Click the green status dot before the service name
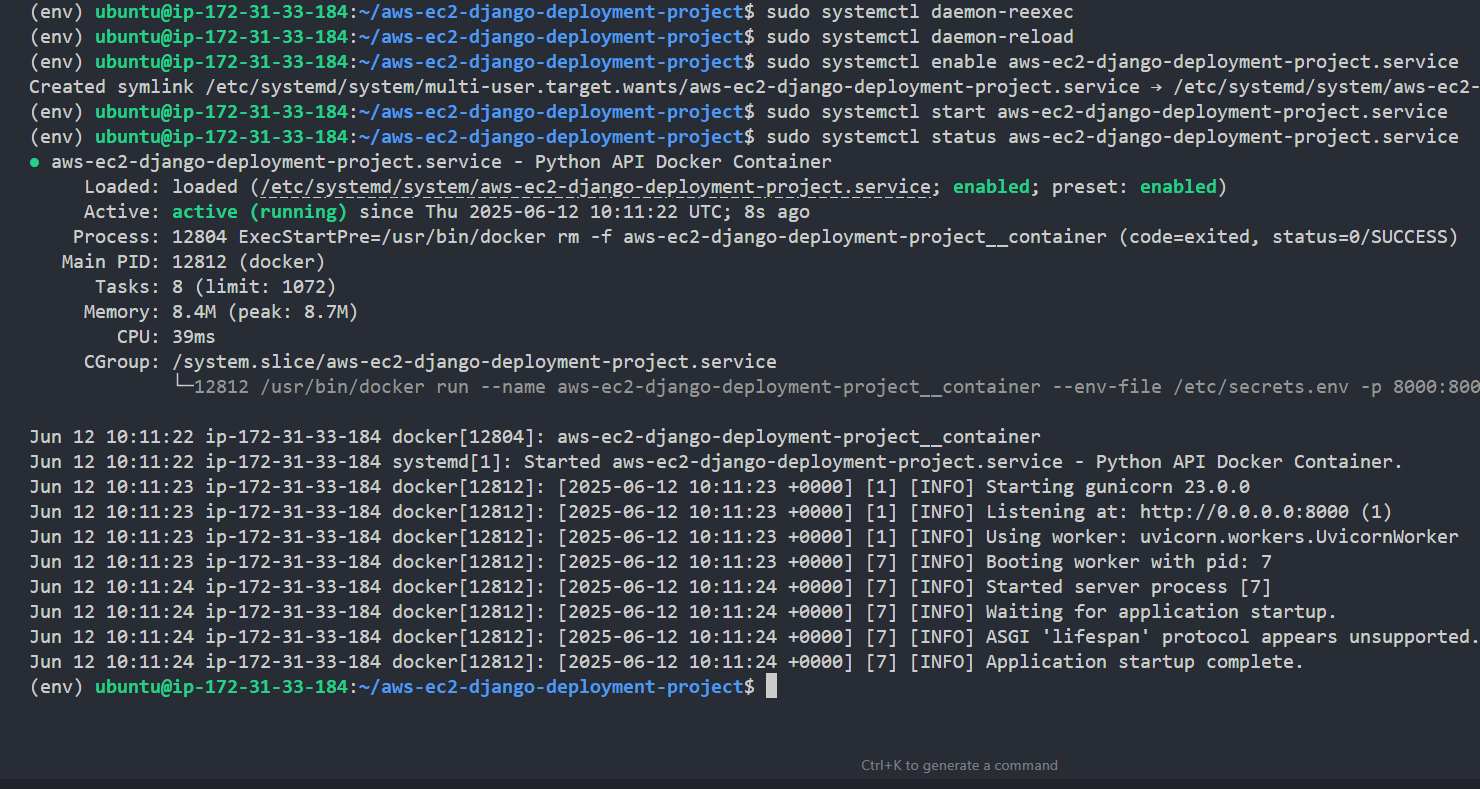Viewport: 1480px width, 789px height. (x=36, y=162)
